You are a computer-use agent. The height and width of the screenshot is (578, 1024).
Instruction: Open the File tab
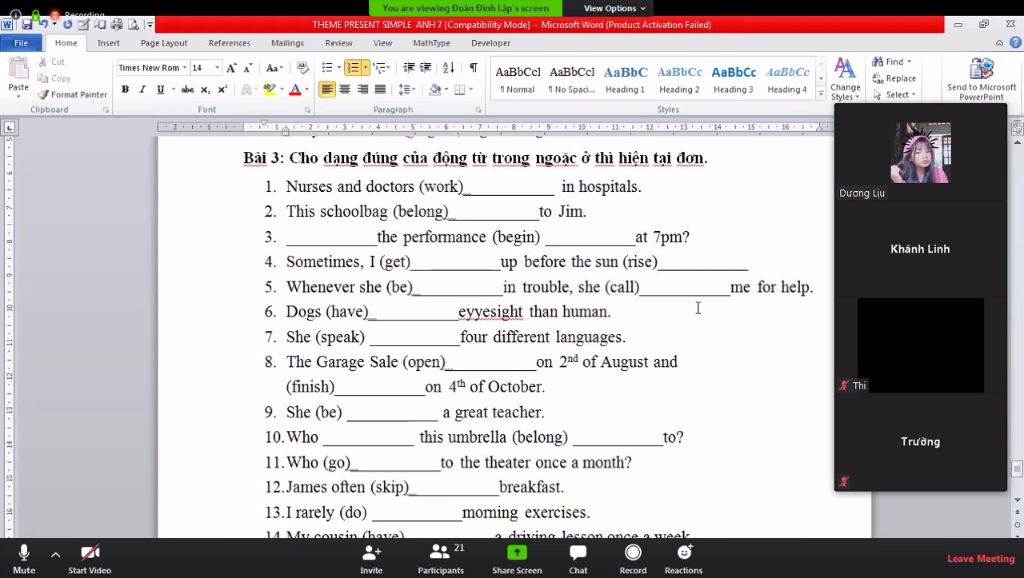[x=21, y=43]
